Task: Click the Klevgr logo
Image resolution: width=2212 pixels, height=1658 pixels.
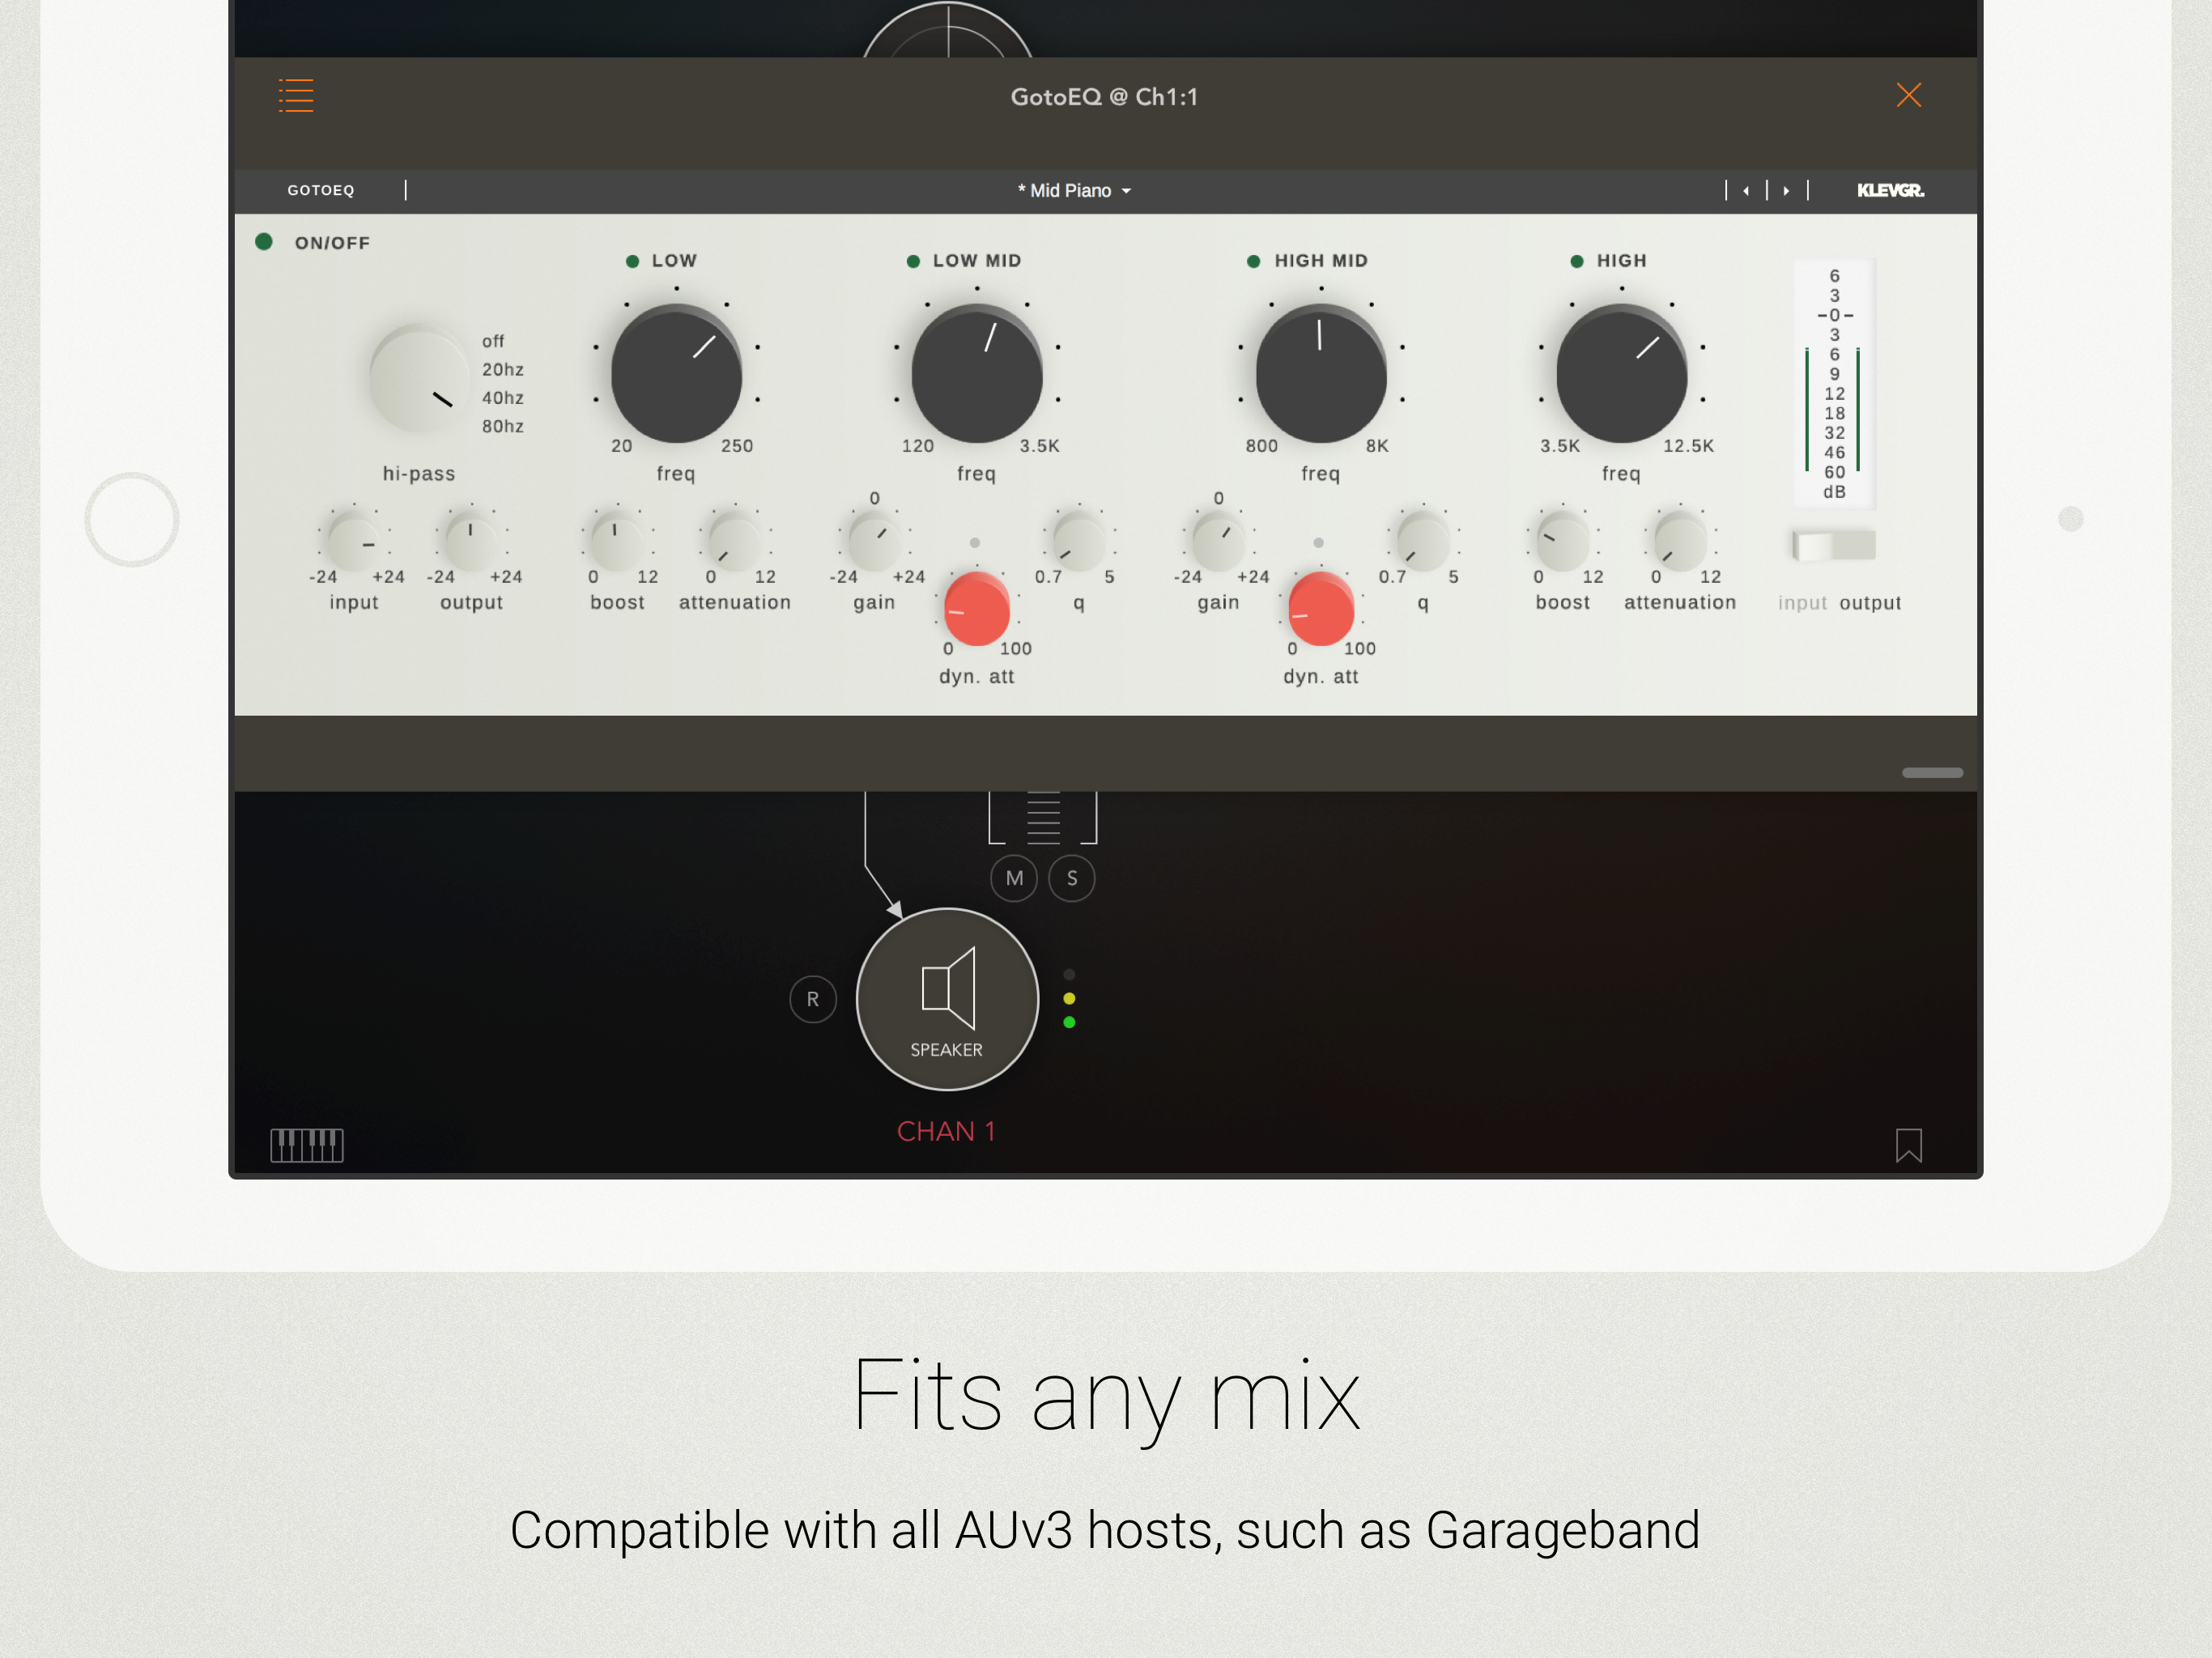Action: pos(1889,191)
